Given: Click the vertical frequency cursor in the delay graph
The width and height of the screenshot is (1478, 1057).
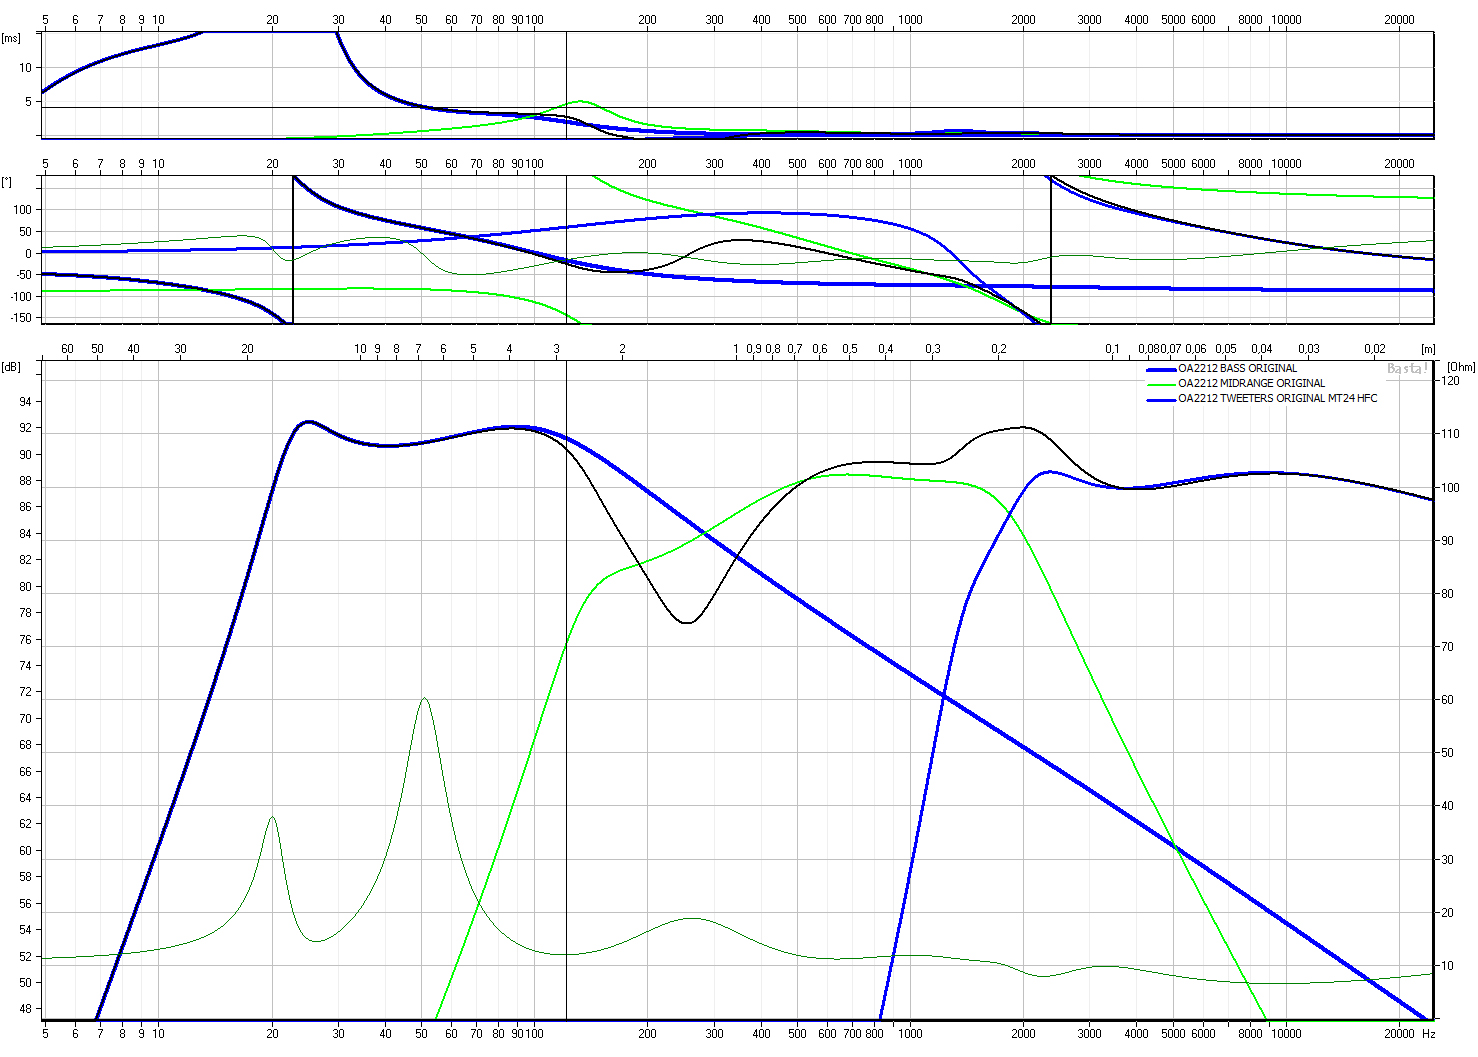Looking at the screenshot, I should [x=566, y=85].
